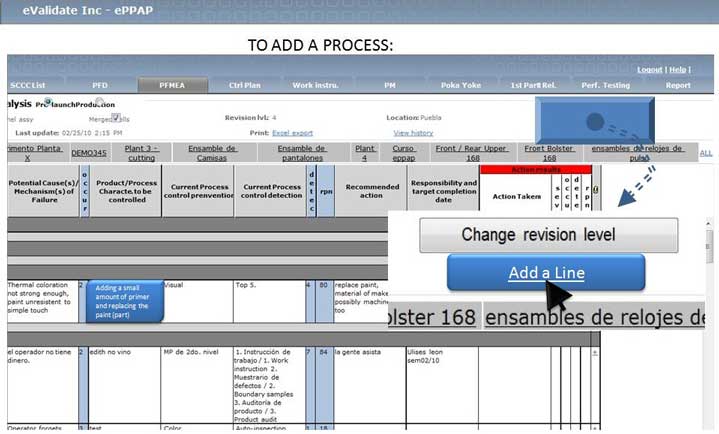Open the Ensamble de pantalones process
The width and height of the screenshot is (719, 434).
tap(302, 153)
